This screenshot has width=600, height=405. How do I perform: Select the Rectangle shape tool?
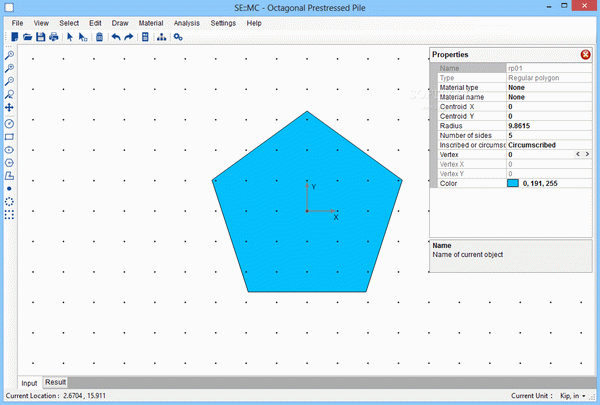point(10,135)
